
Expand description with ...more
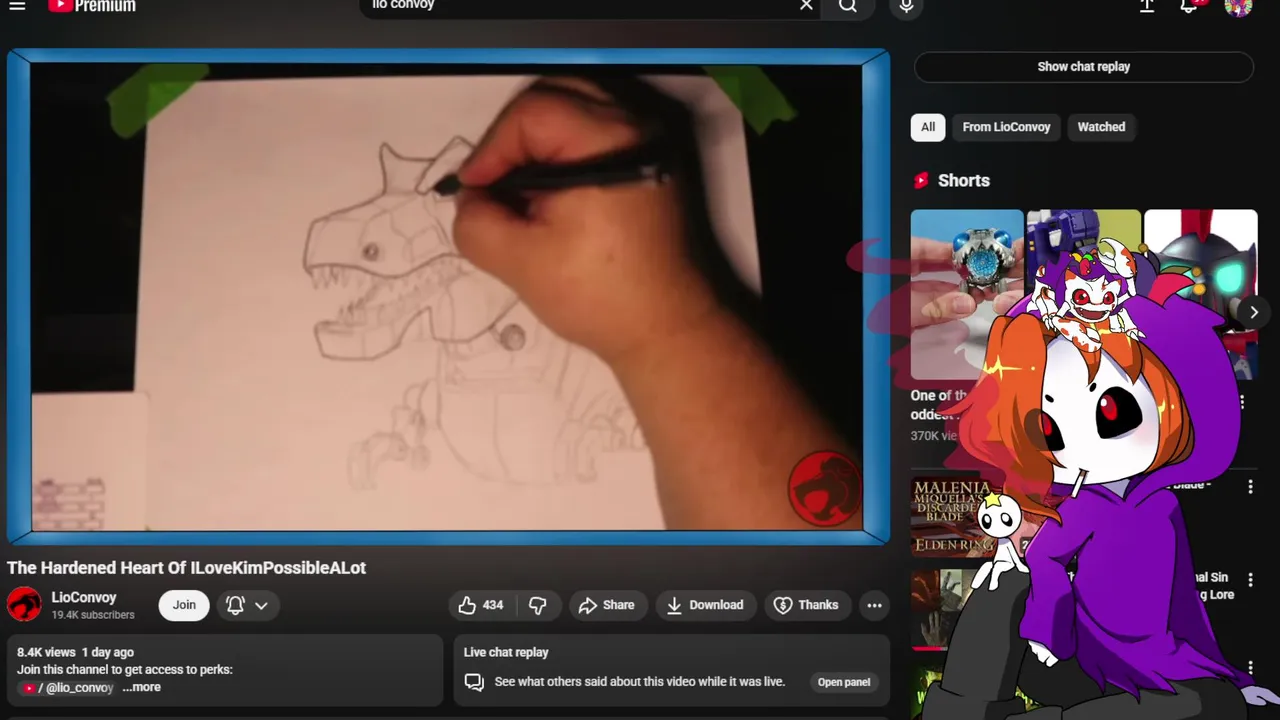[142, 688]
